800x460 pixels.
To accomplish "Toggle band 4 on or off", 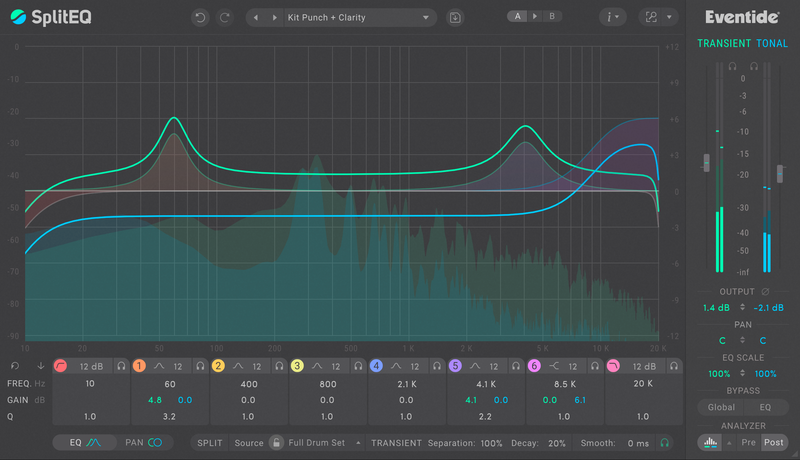I will point(376,366).
